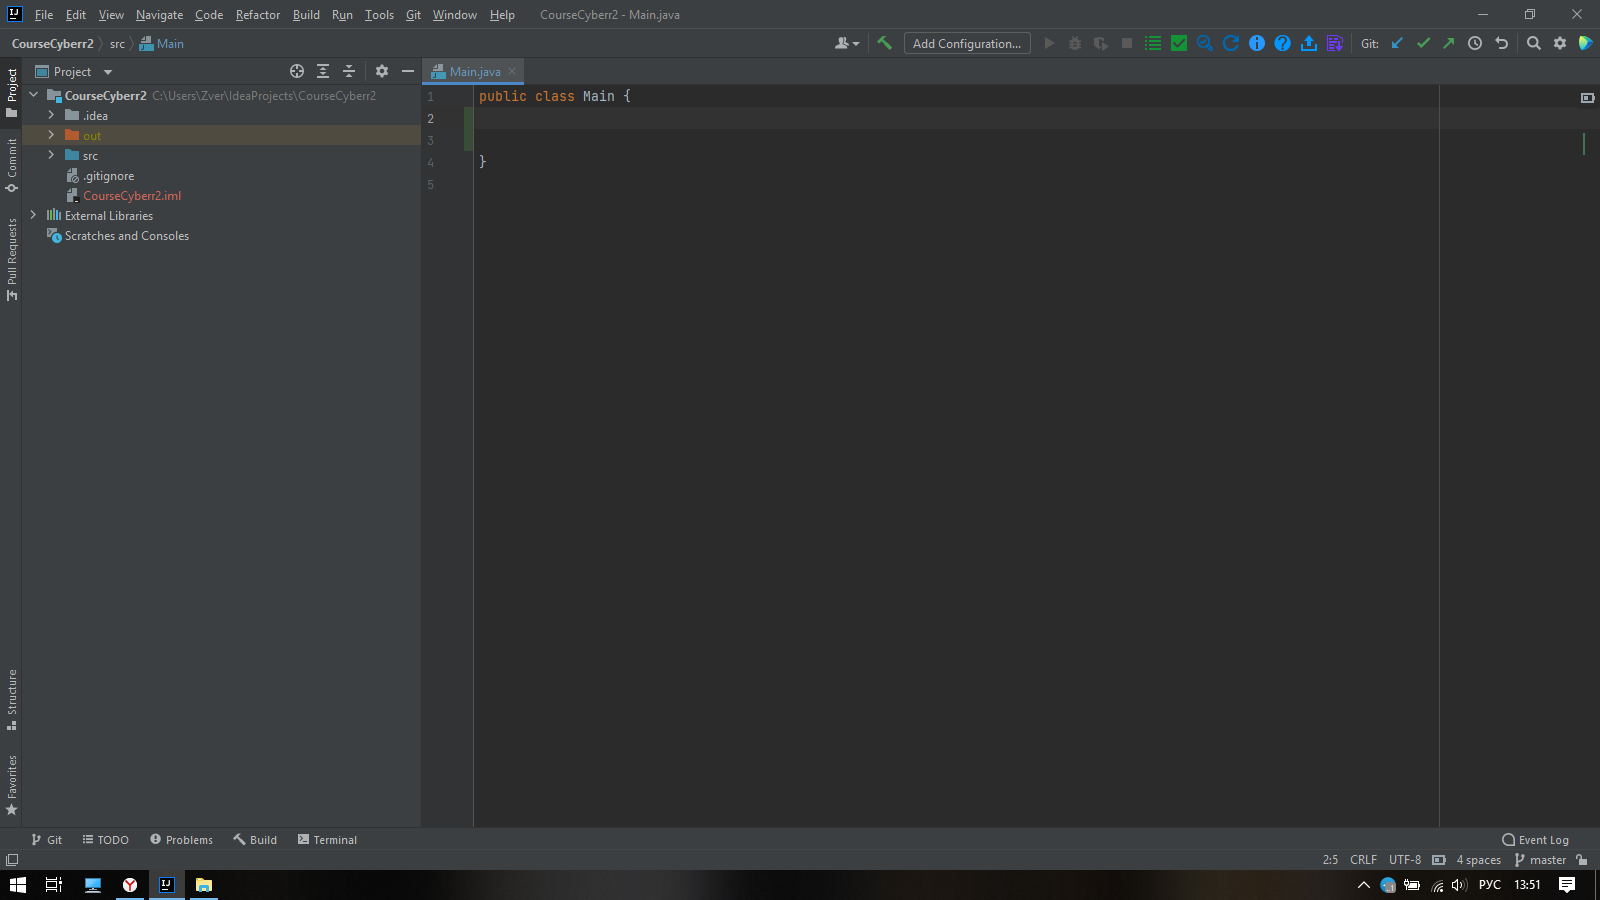Viewport: 1600px width, 900px height.
Task: Click the Build Project hammer icon
Action: tap(884, 43)
